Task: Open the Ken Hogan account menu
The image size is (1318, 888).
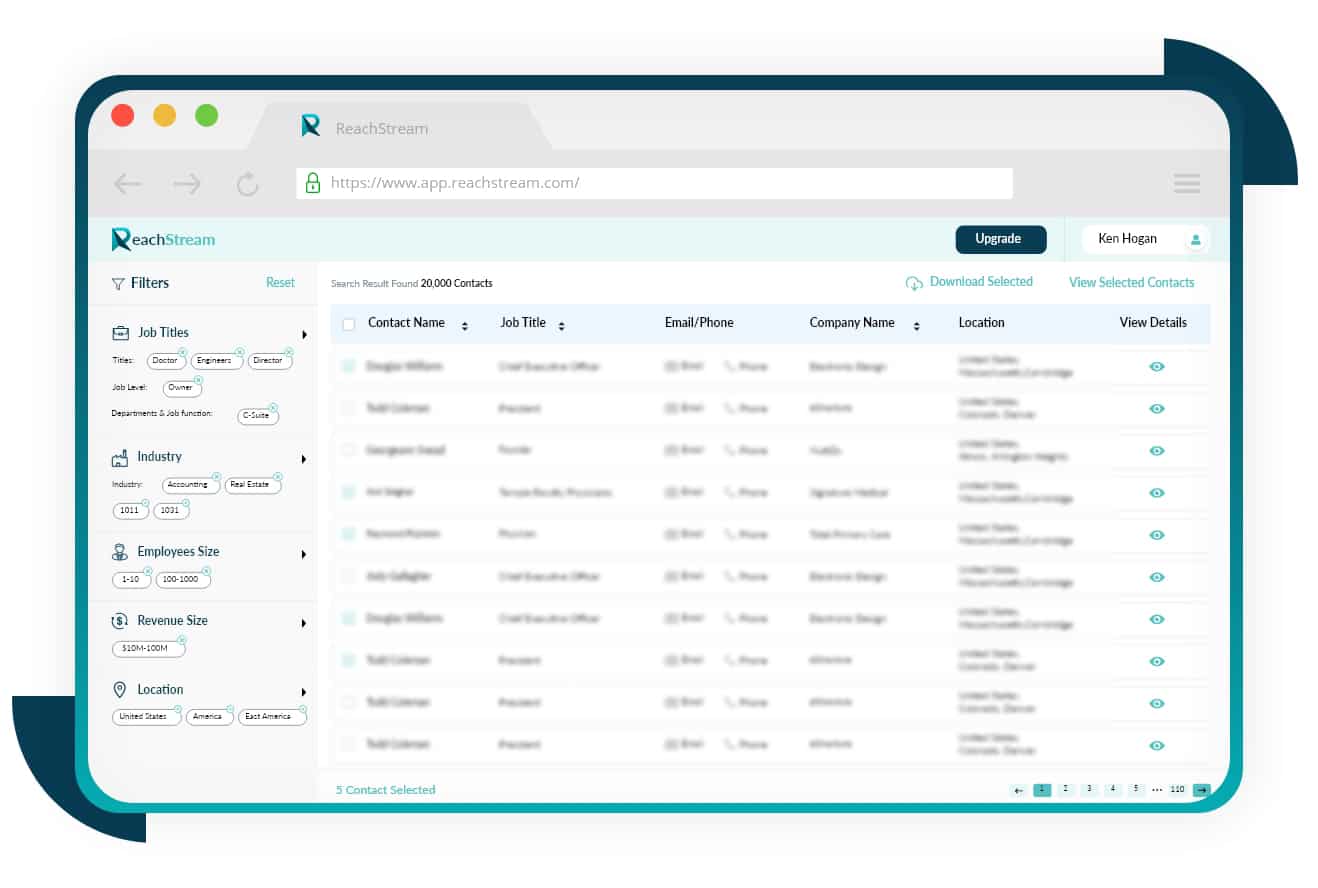Action: 1146,239
